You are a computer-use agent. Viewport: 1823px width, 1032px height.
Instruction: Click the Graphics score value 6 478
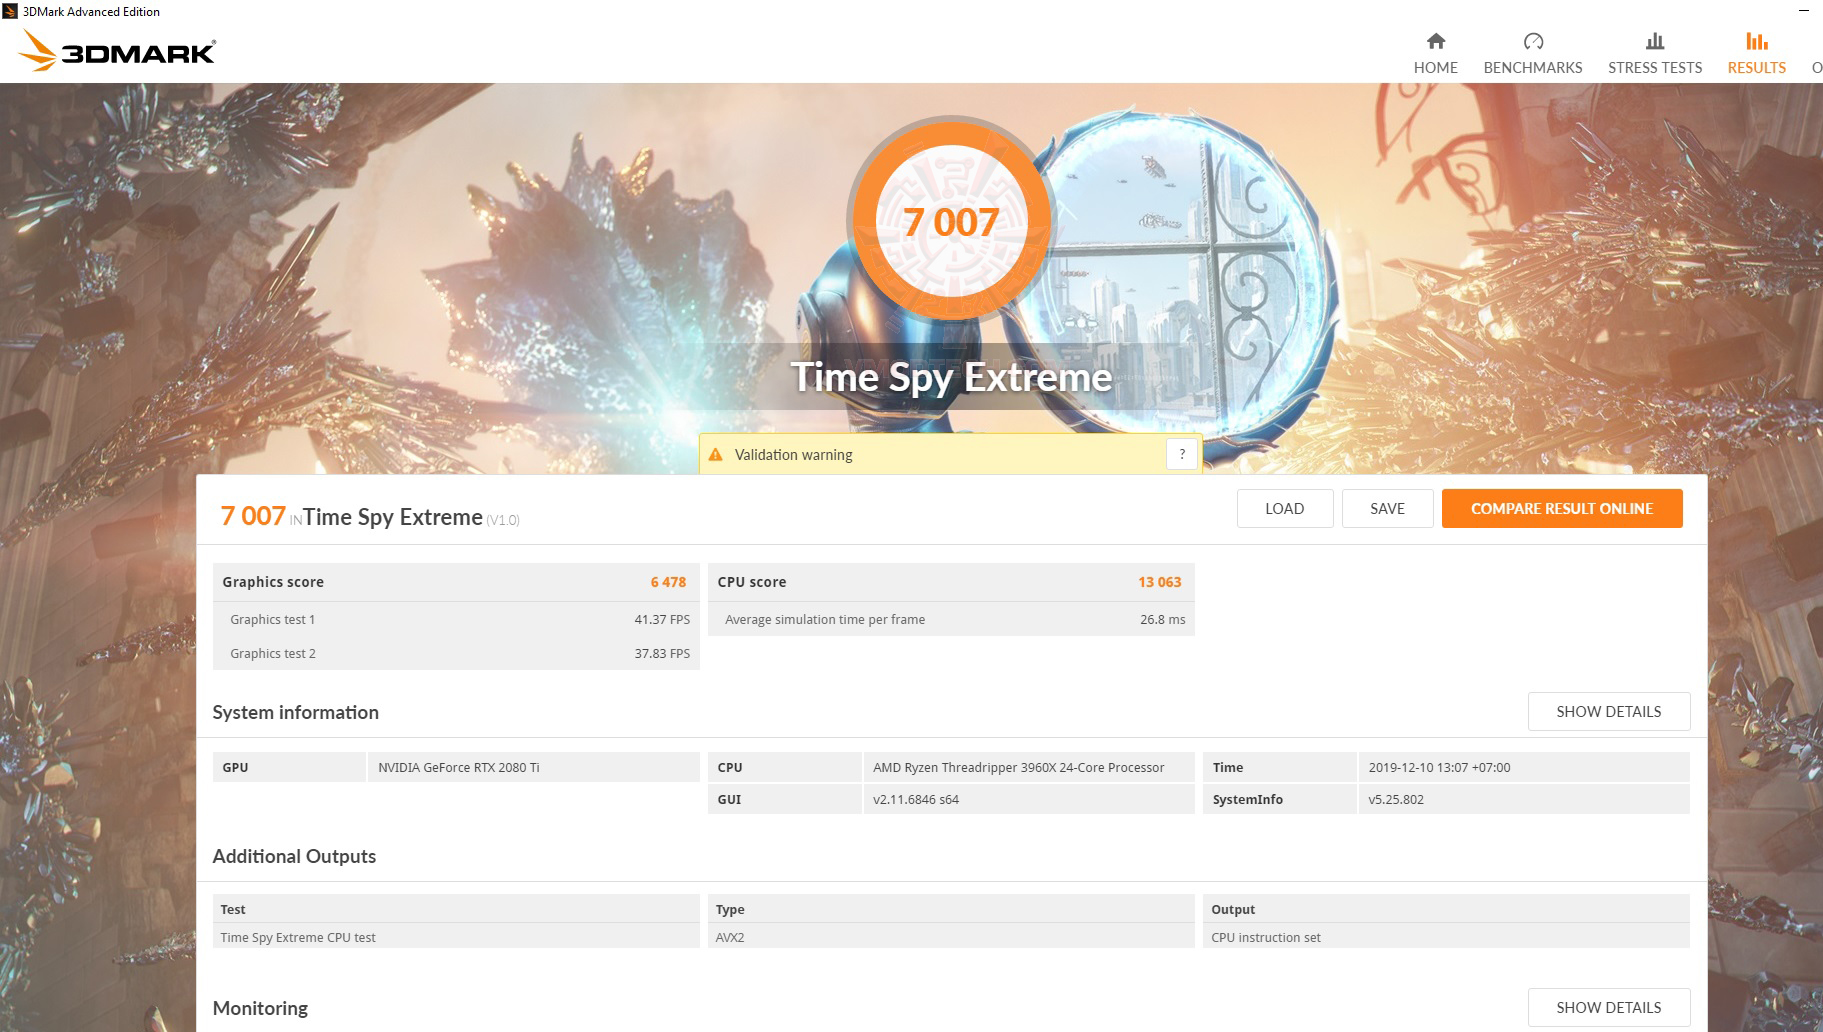tap(668, 582)
